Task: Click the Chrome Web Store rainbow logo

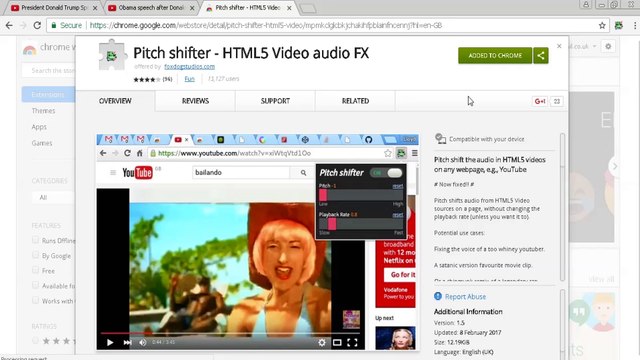Action: click(29, 49)
